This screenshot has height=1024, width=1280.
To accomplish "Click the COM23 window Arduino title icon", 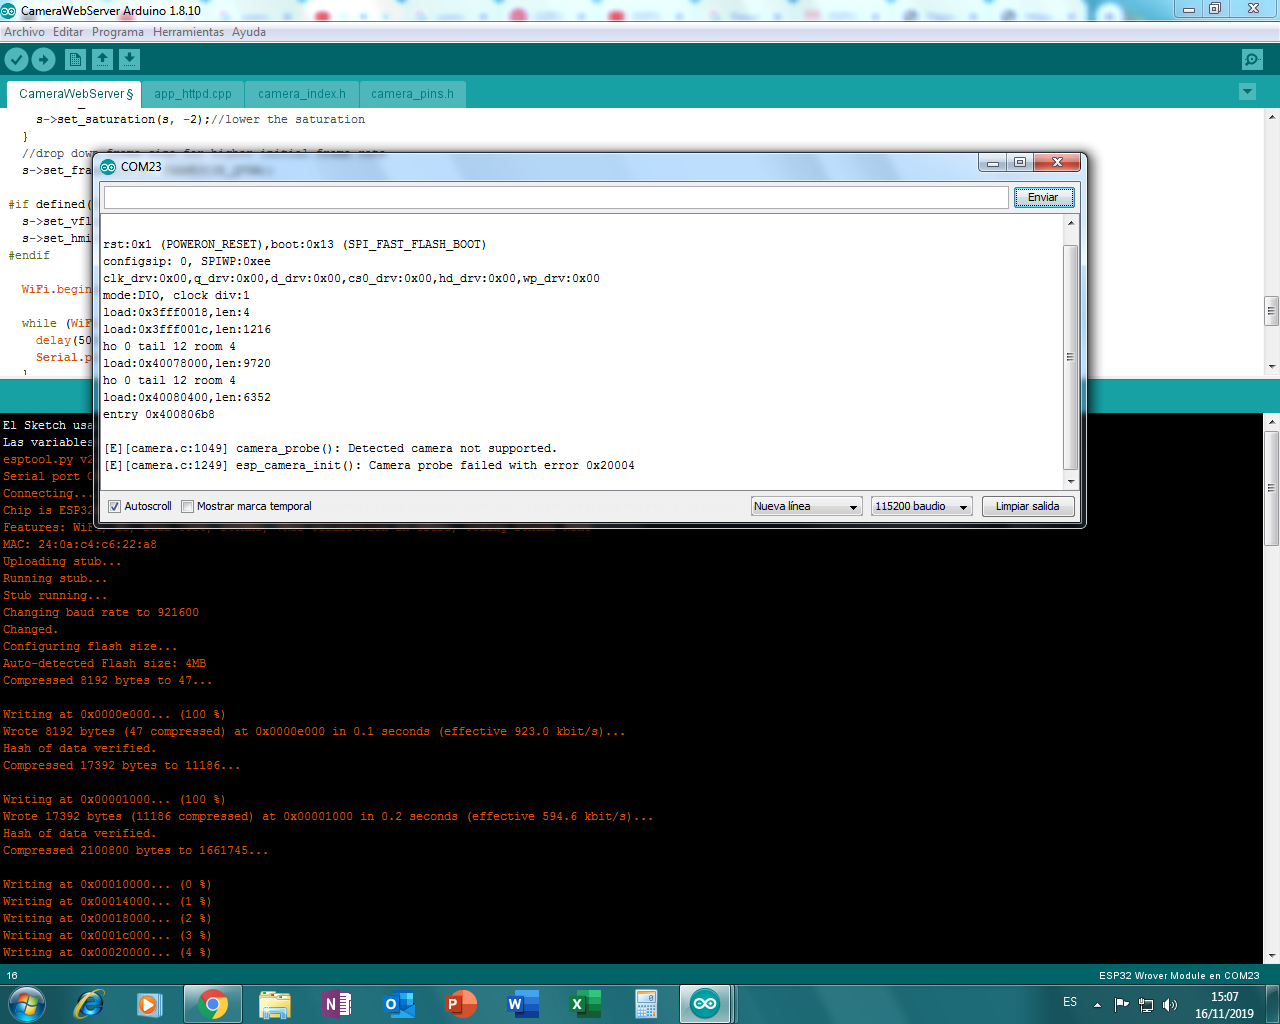I will (108, 167).
